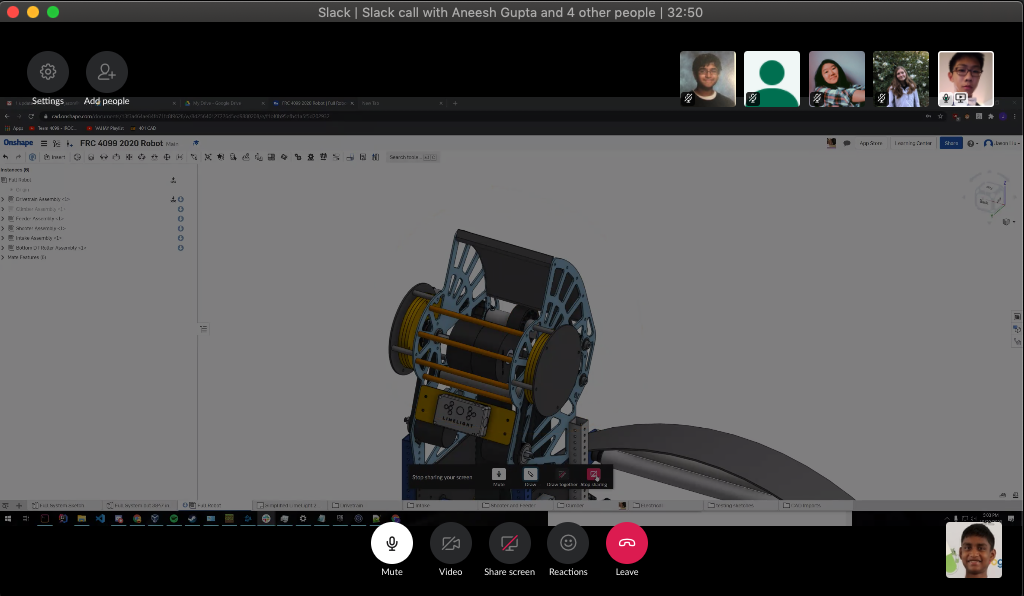Expand the Shooter Assembly tree node
Screen dimensions: 1024x596
[x=3, y=228]
